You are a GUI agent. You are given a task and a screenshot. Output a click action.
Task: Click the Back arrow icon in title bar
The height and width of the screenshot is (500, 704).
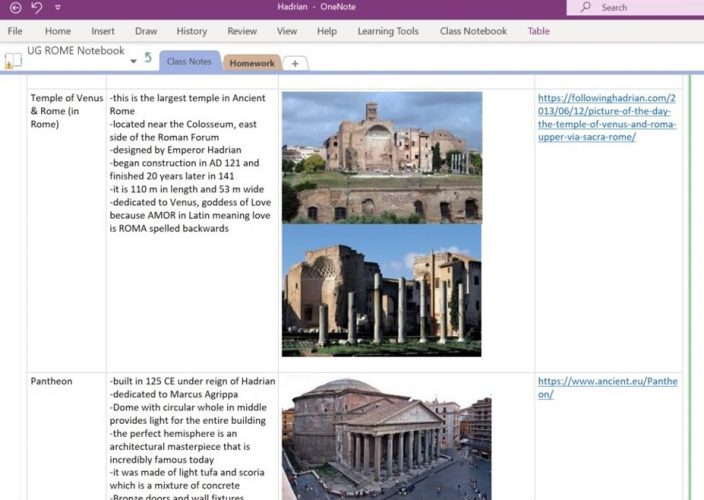tap(15, 8)
